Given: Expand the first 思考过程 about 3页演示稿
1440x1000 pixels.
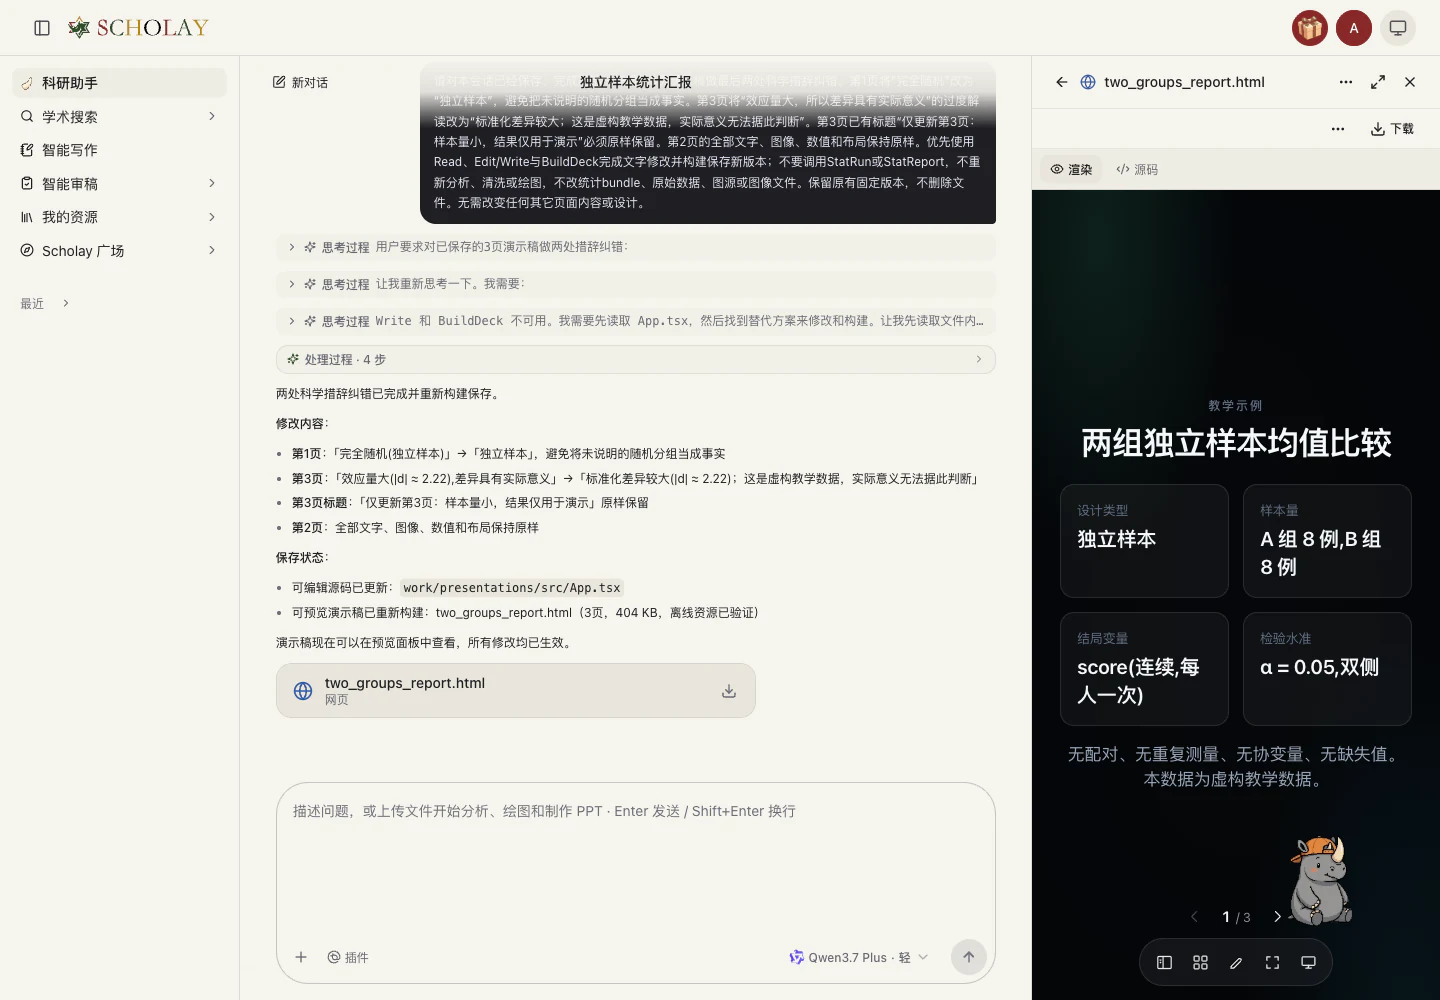Looking at the screenshot, I should 636,247.
